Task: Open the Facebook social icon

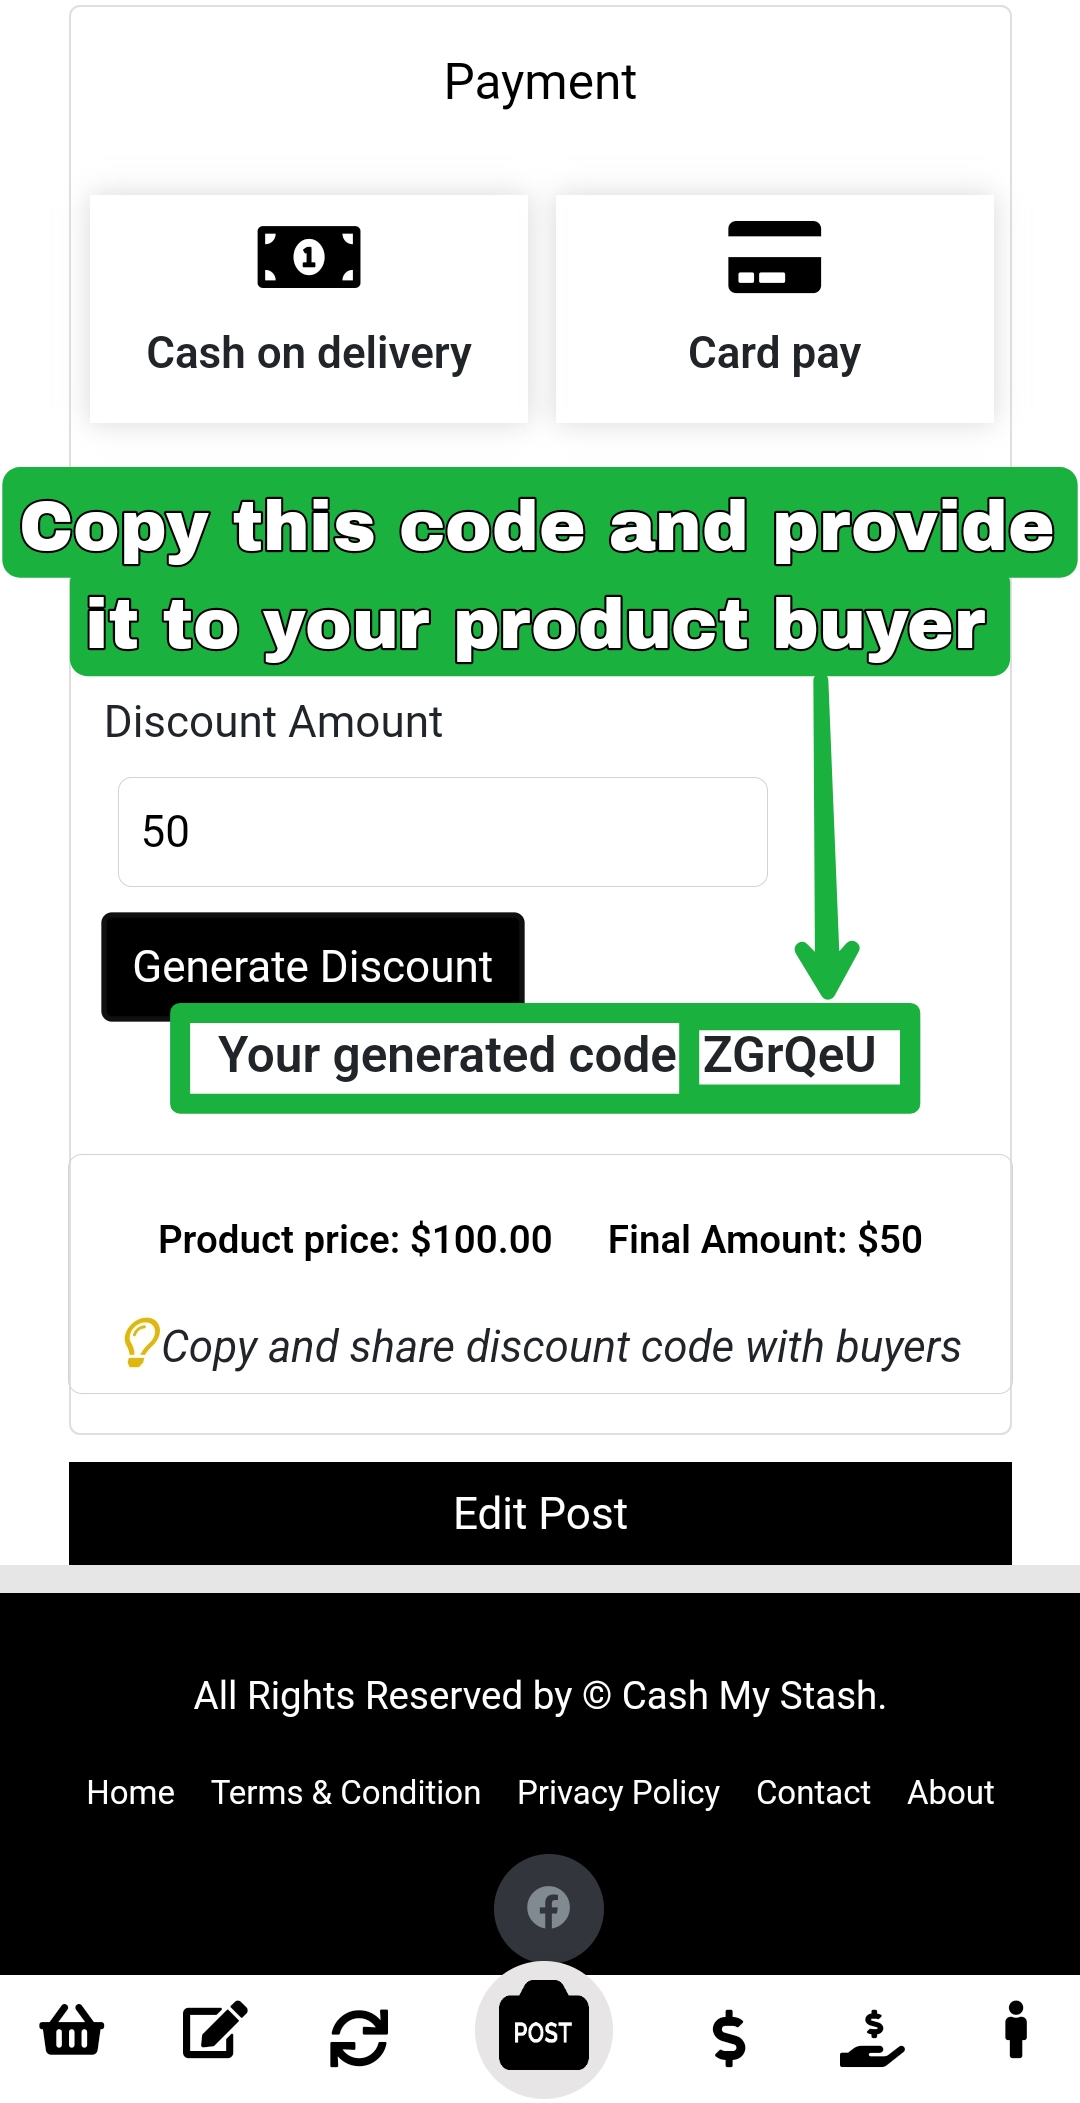Action: pyautogui.click(x=548, y=1908)
